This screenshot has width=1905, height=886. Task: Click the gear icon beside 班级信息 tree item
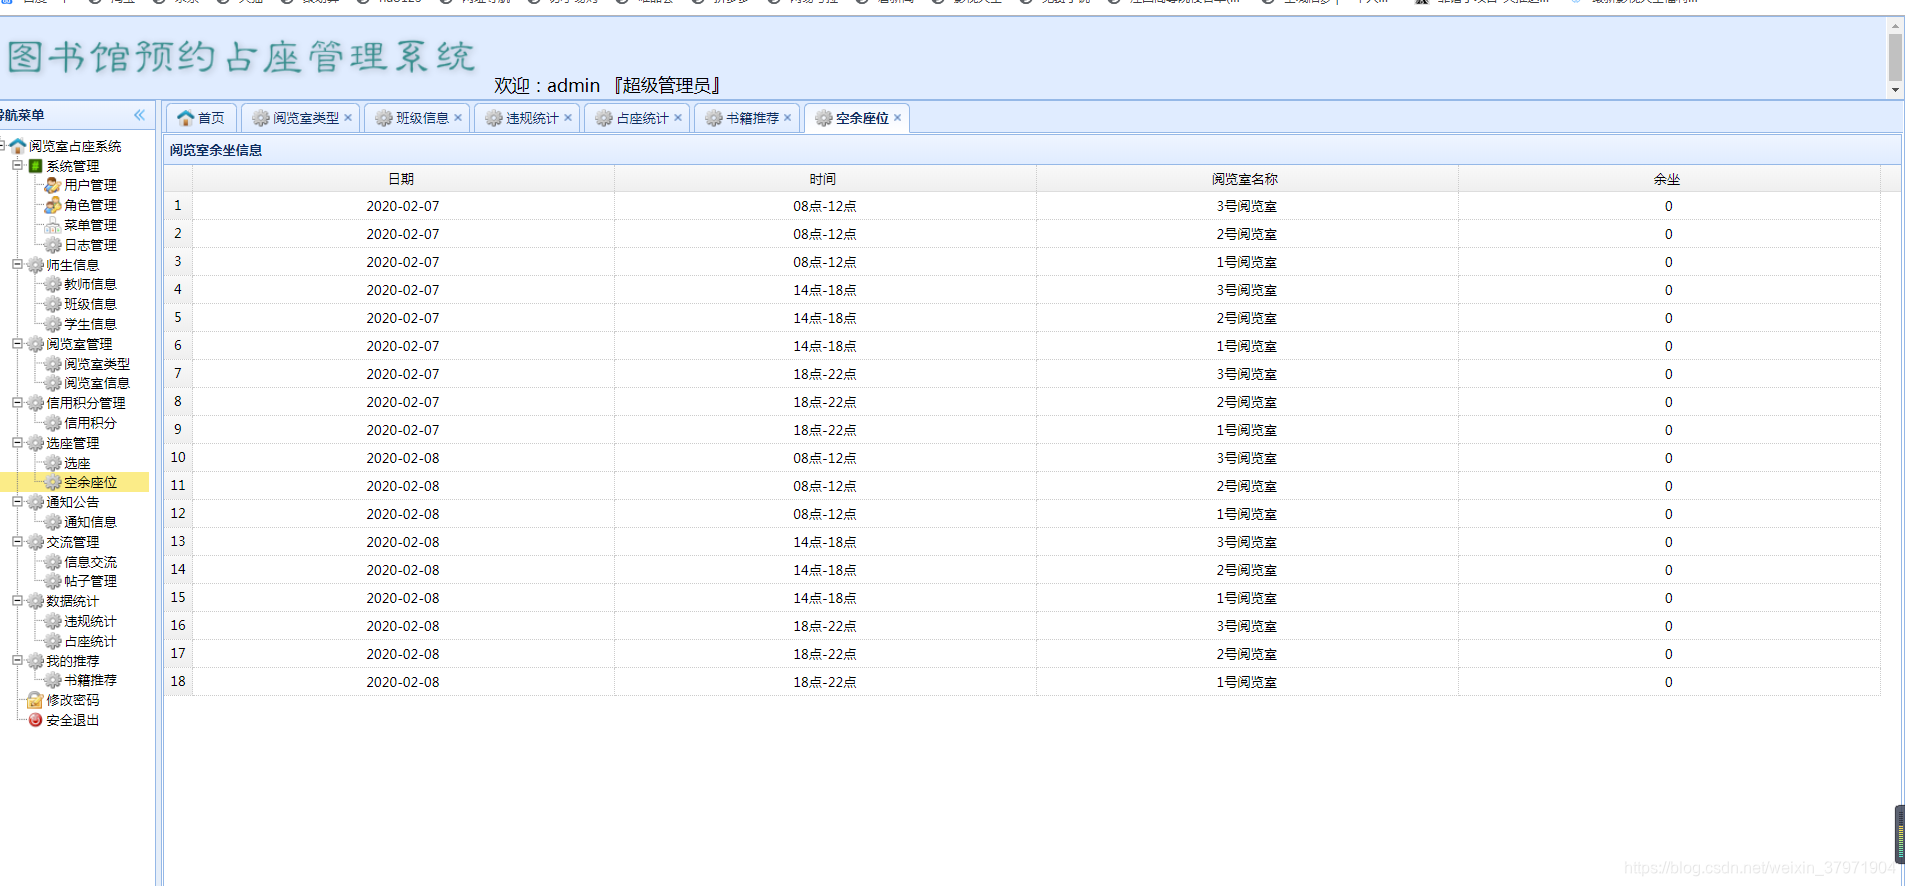click(x=53, y=304)
